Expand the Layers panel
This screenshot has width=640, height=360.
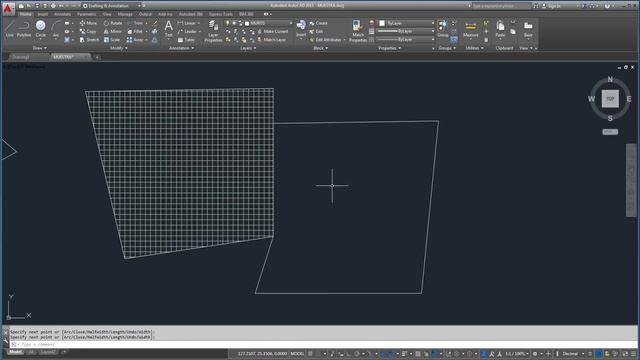[248, 48]
